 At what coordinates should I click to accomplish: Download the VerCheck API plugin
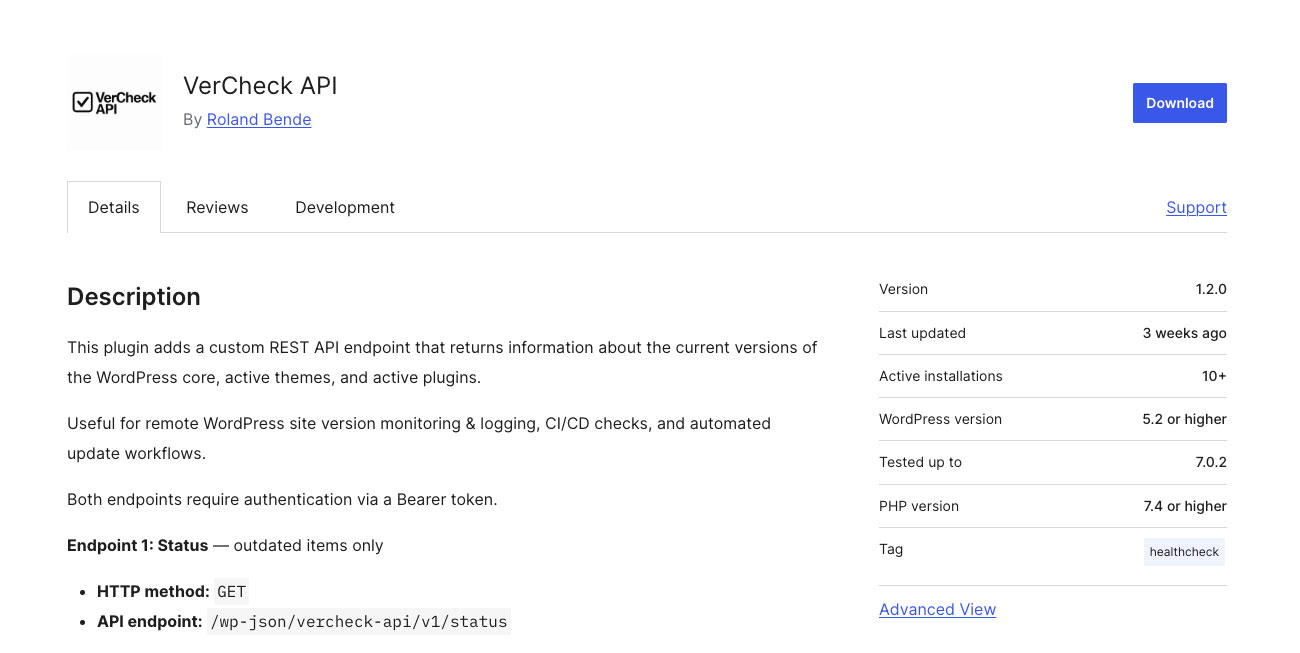tap(1179, 103)
